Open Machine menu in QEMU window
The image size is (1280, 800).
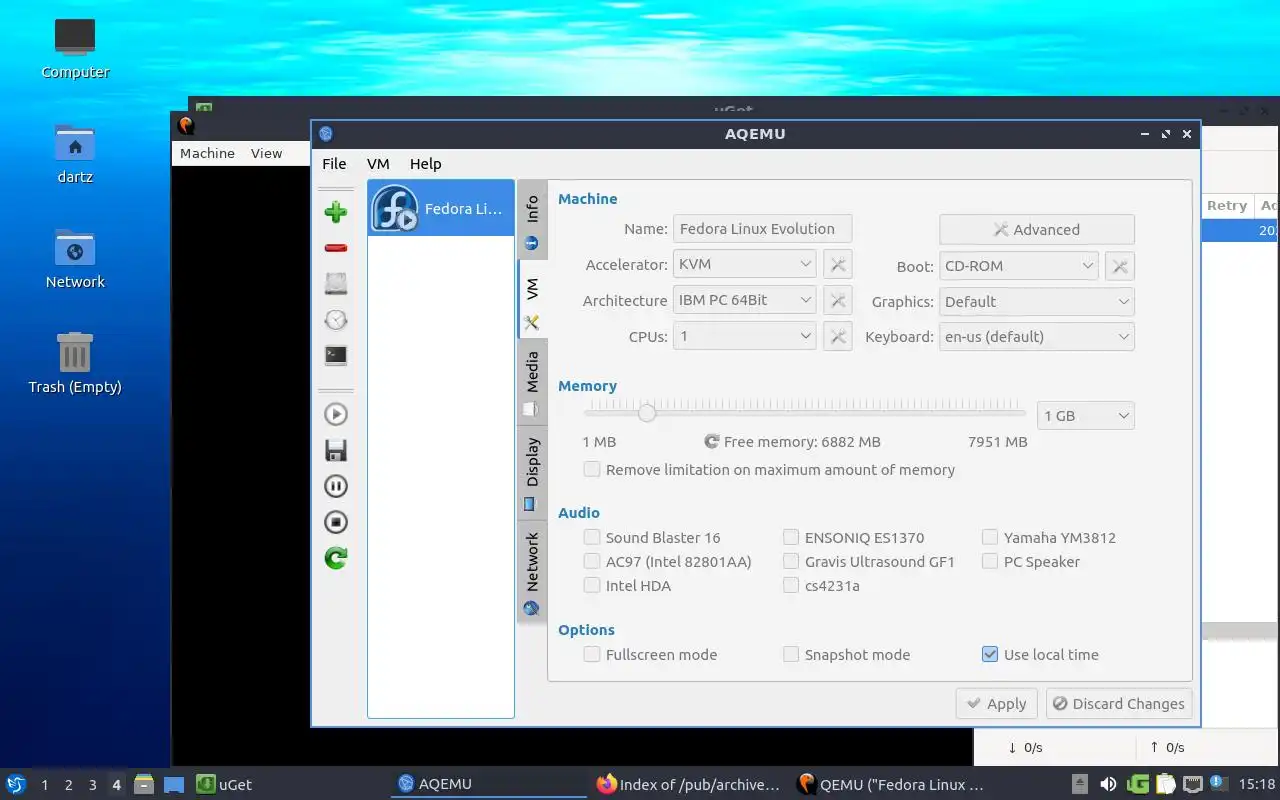click(x=207, y=153)
